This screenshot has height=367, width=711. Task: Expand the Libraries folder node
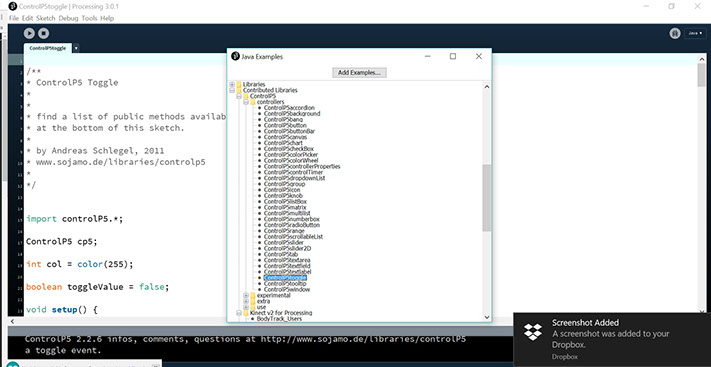coord(232,84)
